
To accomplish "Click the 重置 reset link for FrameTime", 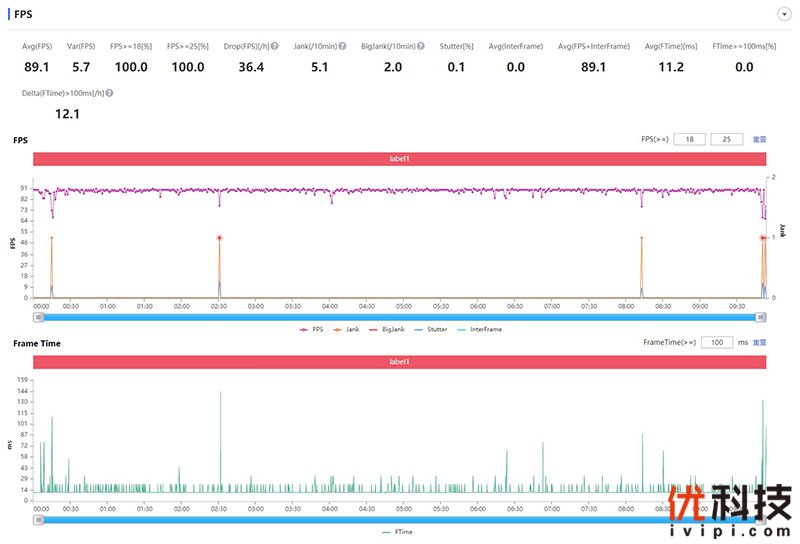I will (760, 342).
